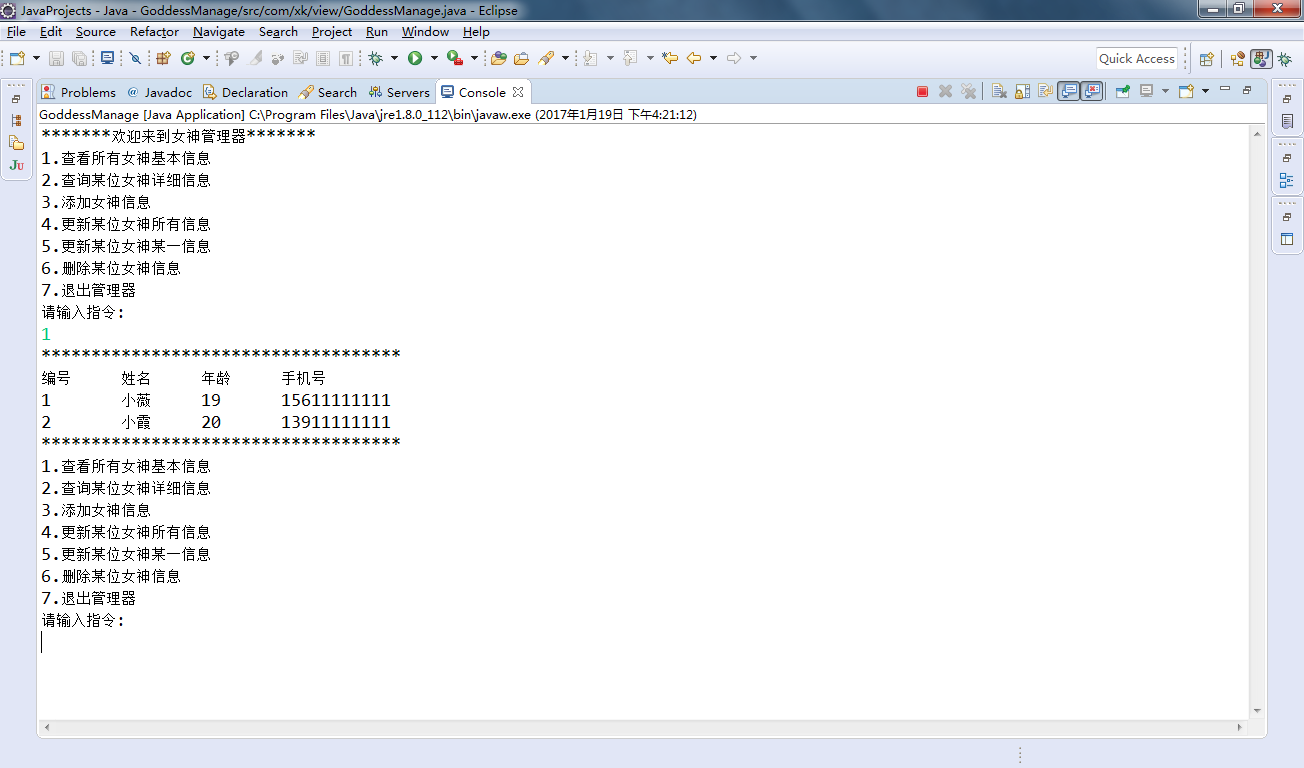Expand the New Java Class dropdown
1304x768 pixels.
[207, 58]
